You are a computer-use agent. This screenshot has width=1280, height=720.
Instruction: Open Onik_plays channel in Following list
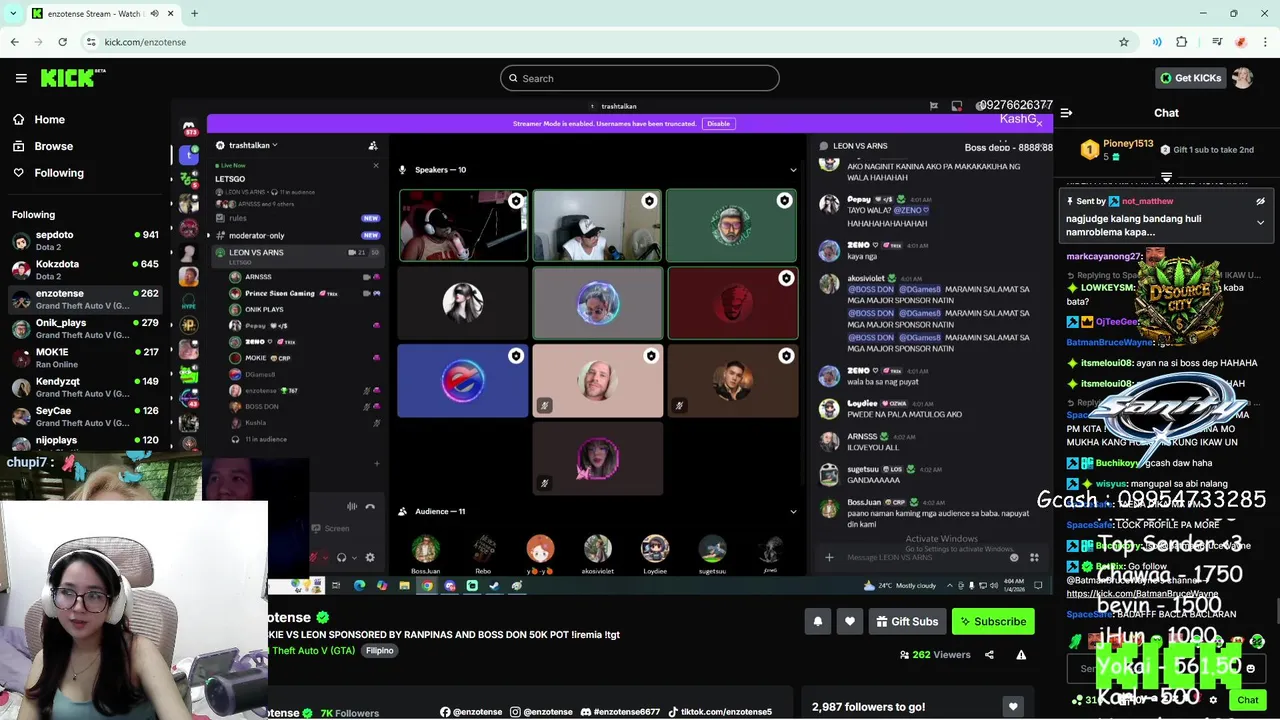[x=85, y=329]
